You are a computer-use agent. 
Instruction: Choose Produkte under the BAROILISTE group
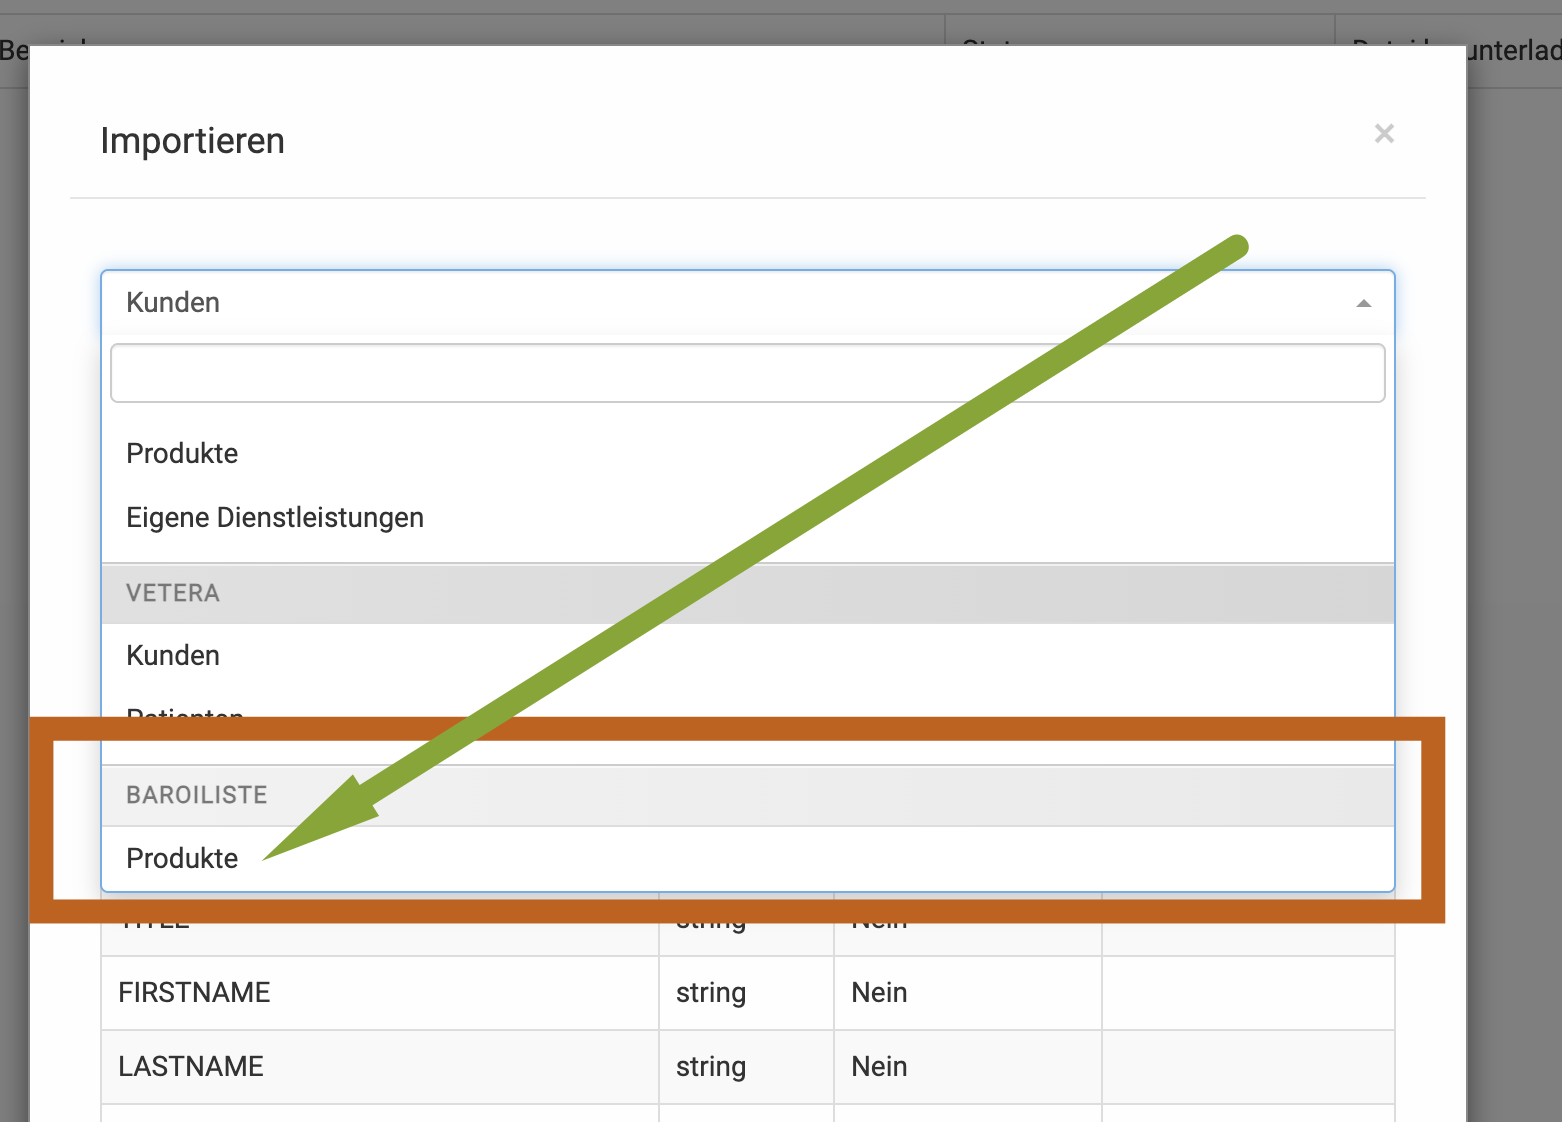tap(182, 858)
